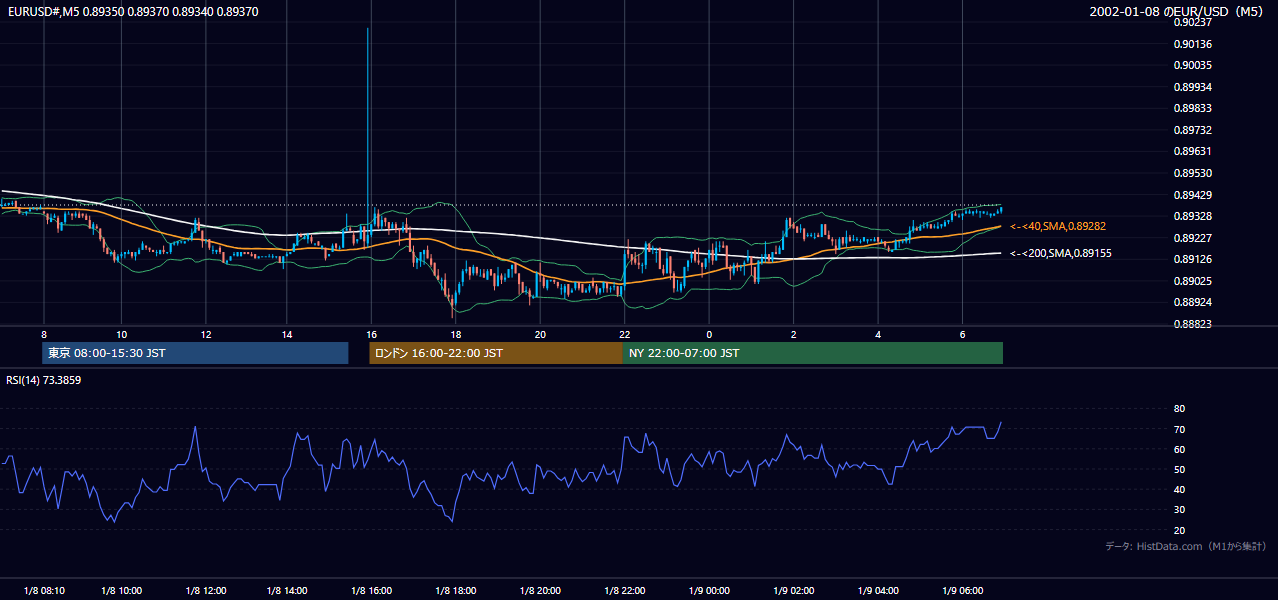Viewport: 1278px width, 600px height.
Task: Click the Tokyo 08:00-15:30 JST session bar
Action: [195, 353]
